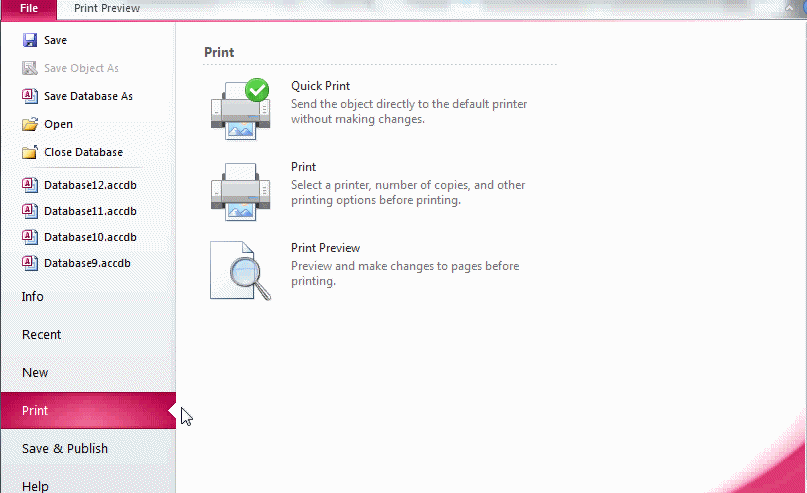This screenshot has width=807, height=493.
Task: Click the Print printer icon
Action: coord(240,188)
